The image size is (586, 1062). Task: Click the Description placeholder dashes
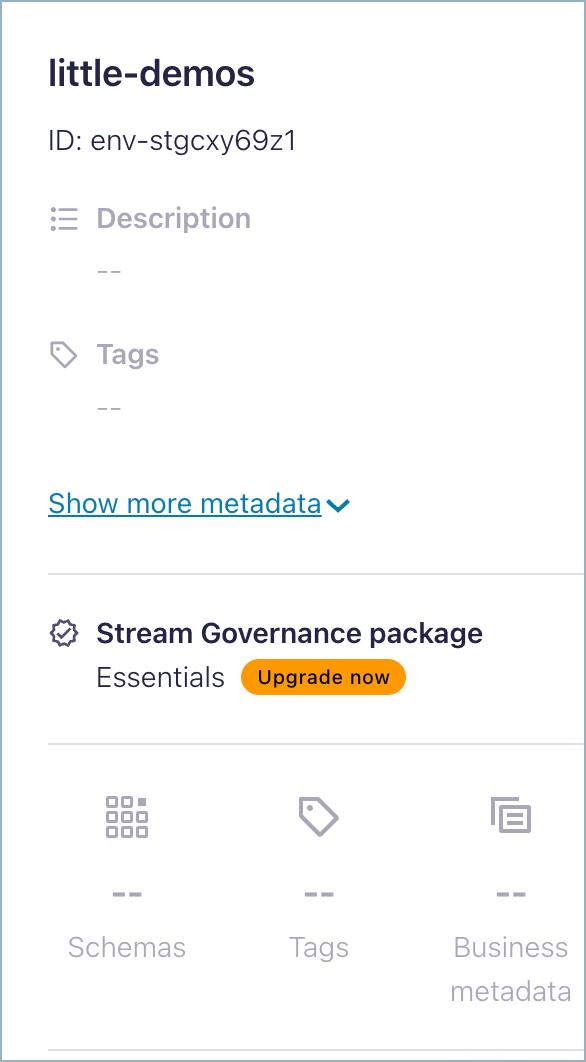pyautogui.click(x=109, y=270)
